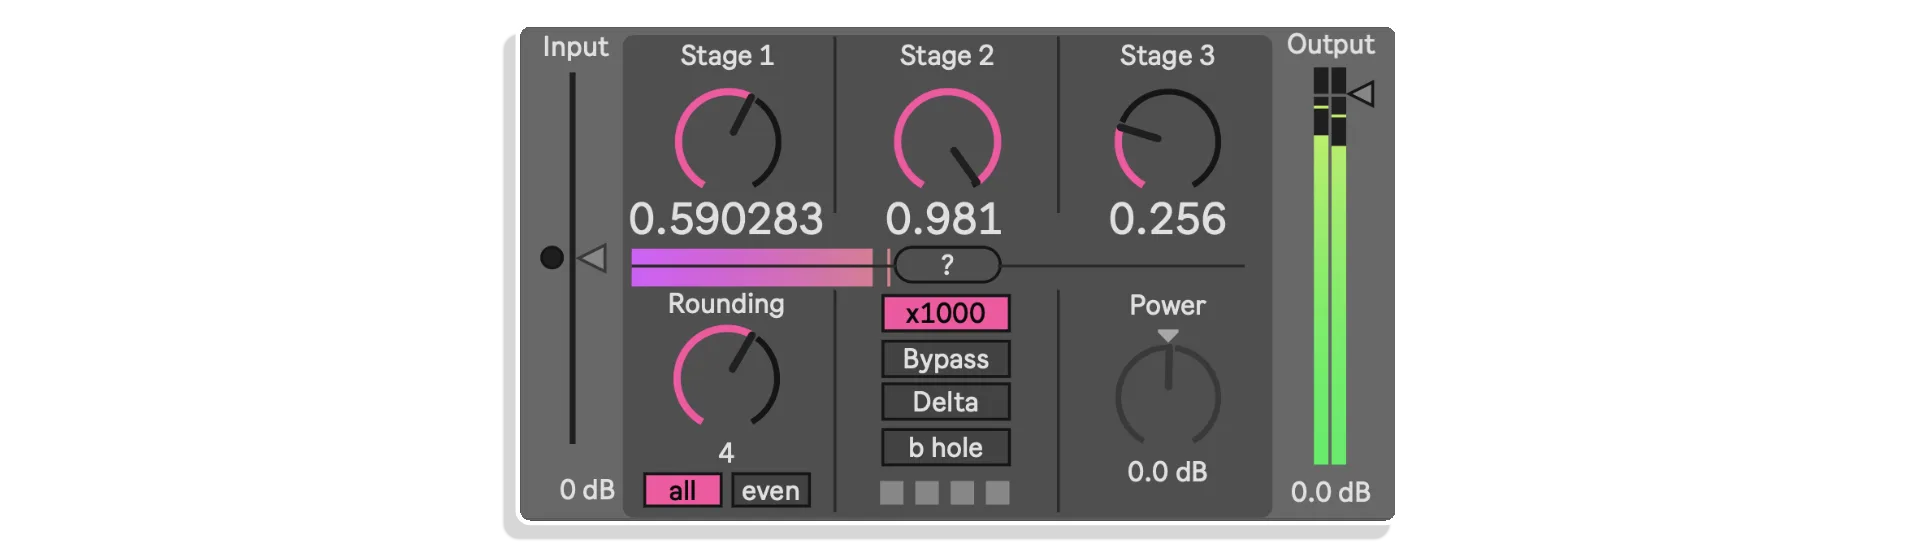
Task: Toggle the b hole button
Action: [946, 447]
